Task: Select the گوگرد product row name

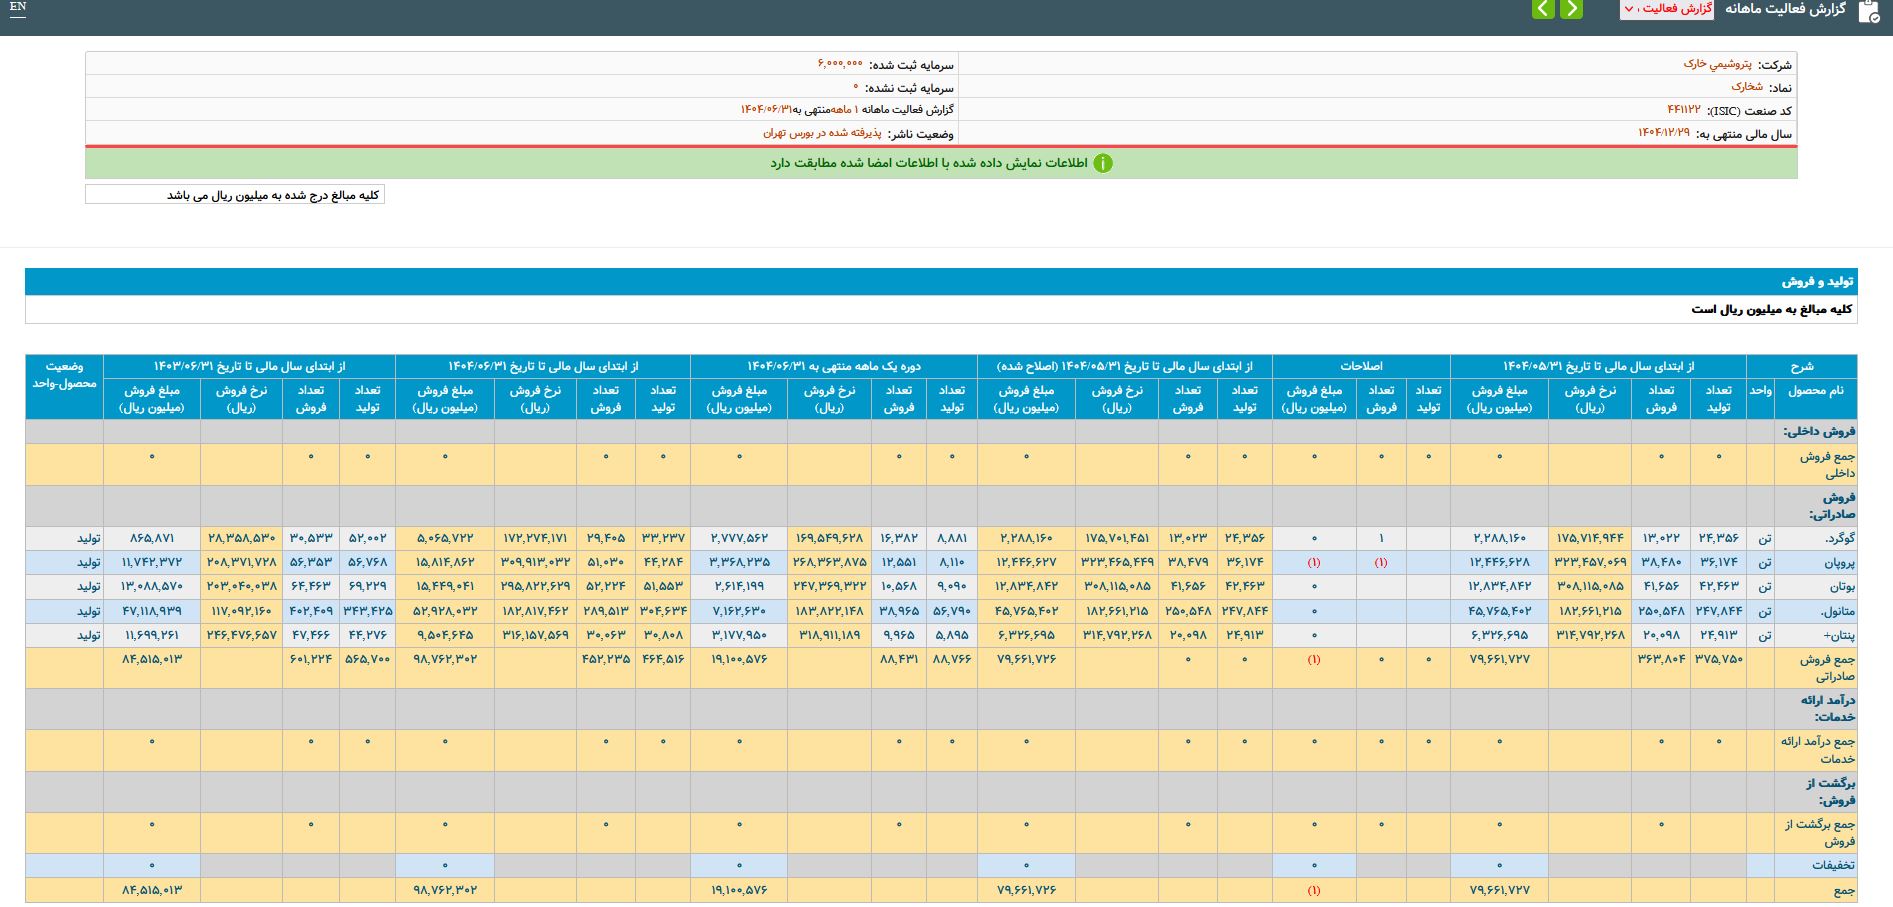Action: 1838,538
